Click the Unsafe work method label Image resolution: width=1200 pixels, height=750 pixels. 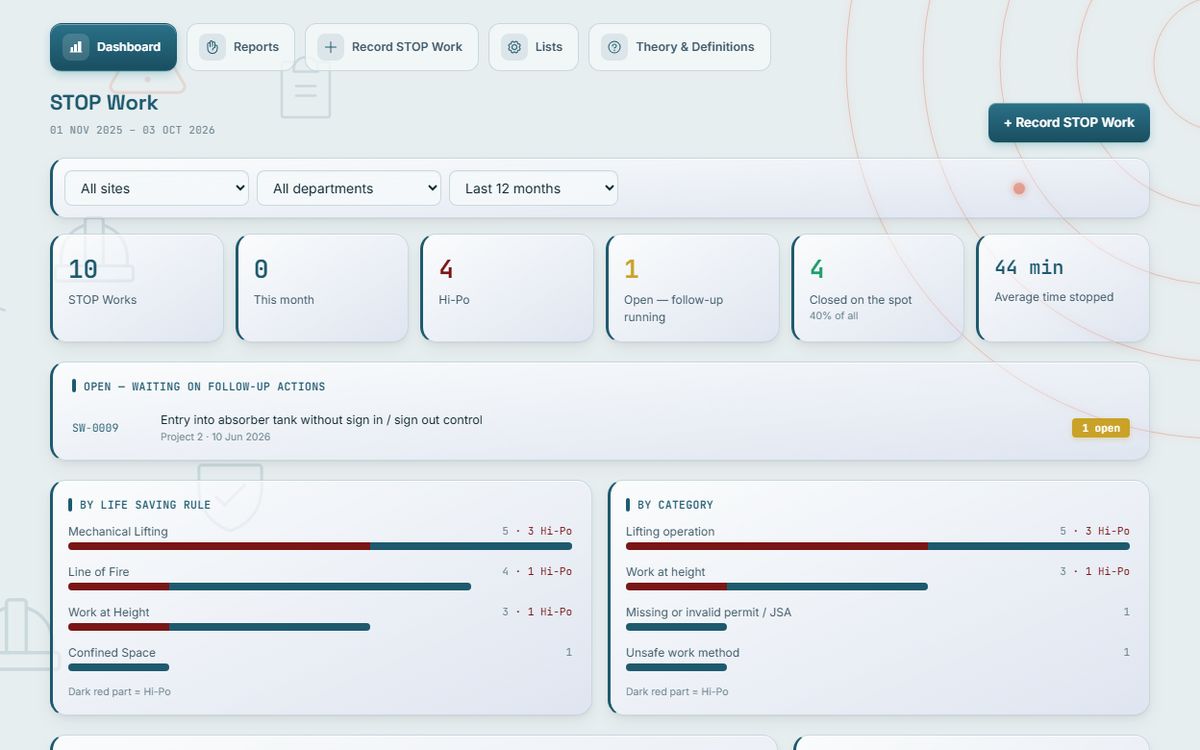683,653
